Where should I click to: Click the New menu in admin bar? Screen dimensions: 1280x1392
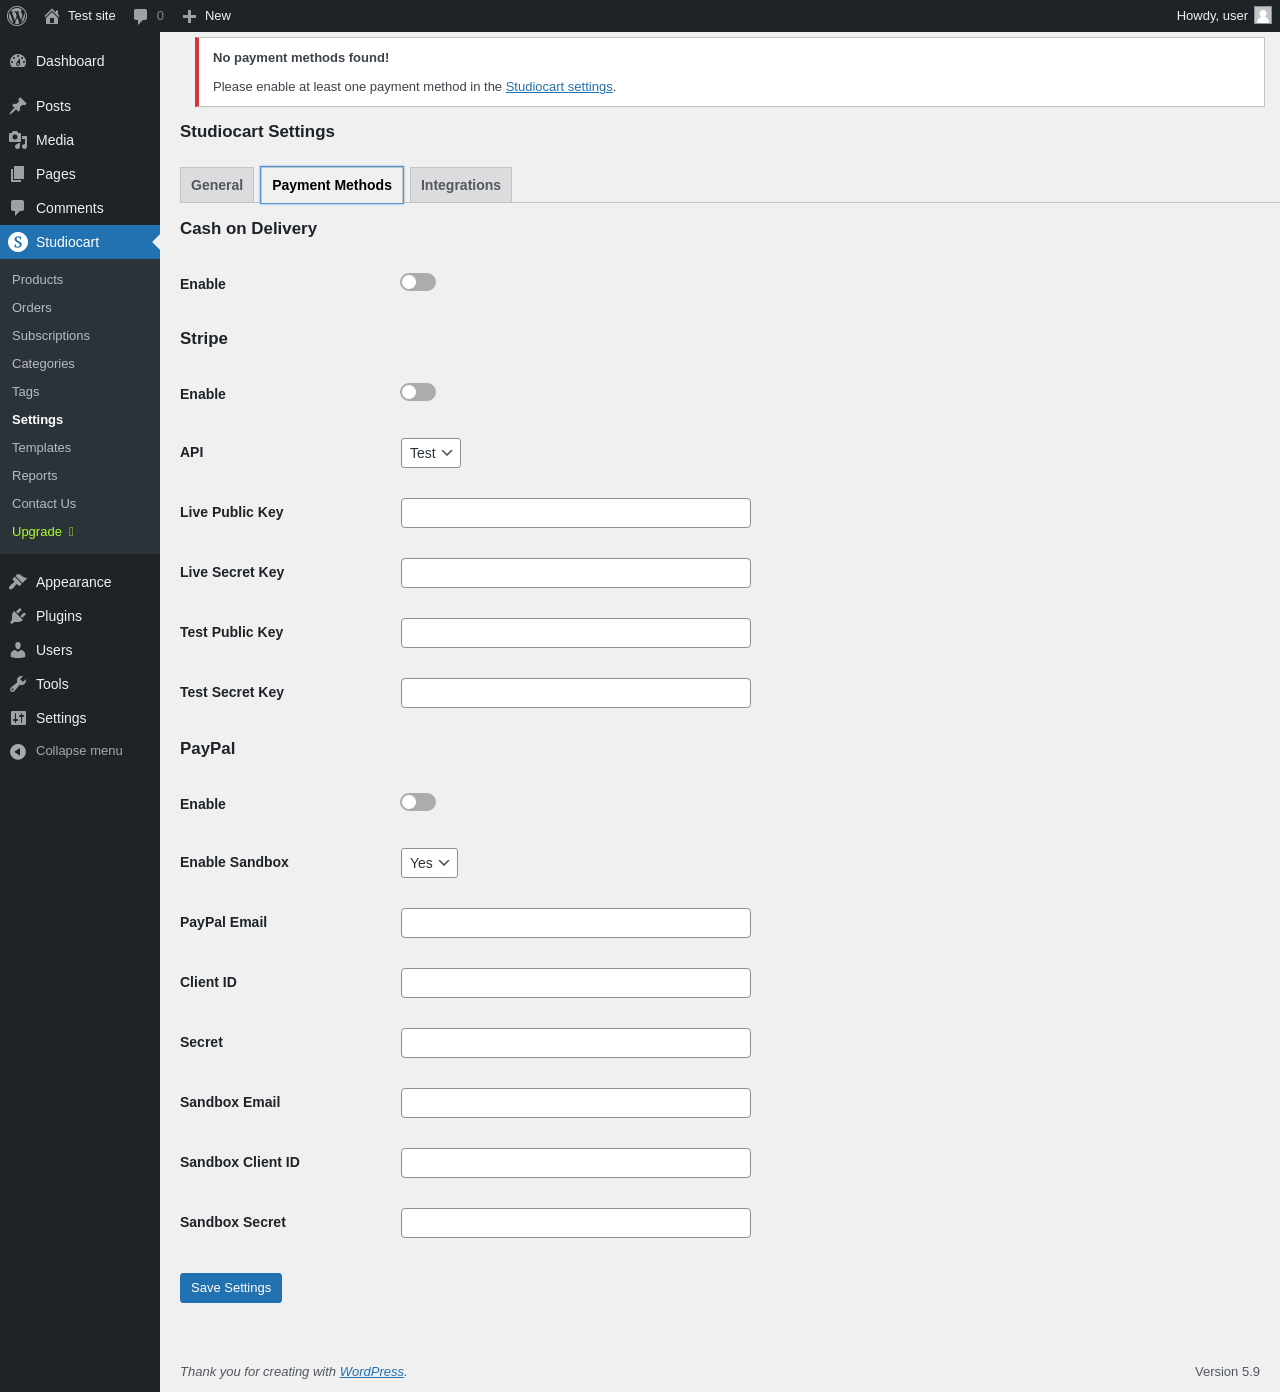207,16
